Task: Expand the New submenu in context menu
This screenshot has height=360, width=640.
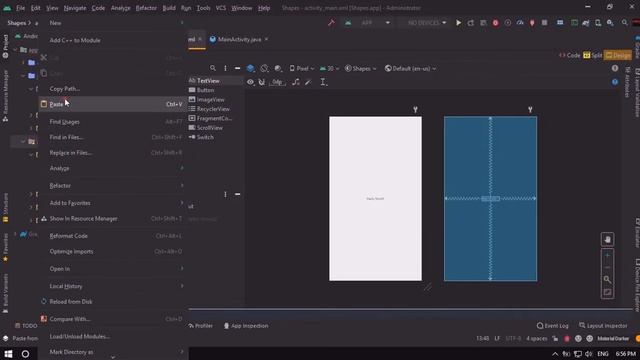Action: coord(112,23)
